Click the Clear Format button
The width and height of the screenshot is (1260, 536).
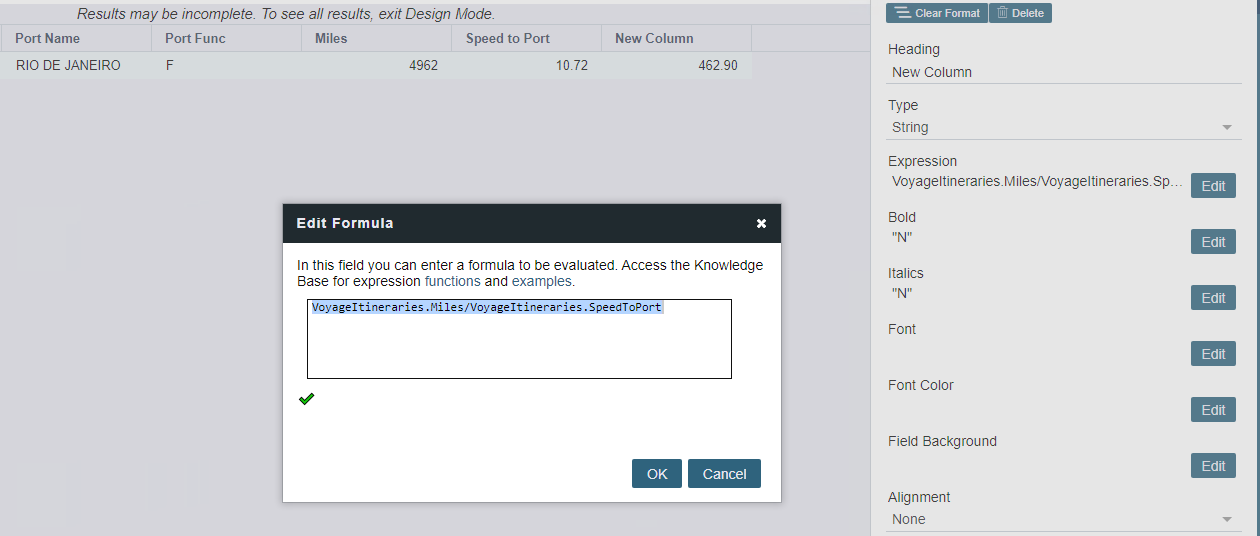pos(937,13)
